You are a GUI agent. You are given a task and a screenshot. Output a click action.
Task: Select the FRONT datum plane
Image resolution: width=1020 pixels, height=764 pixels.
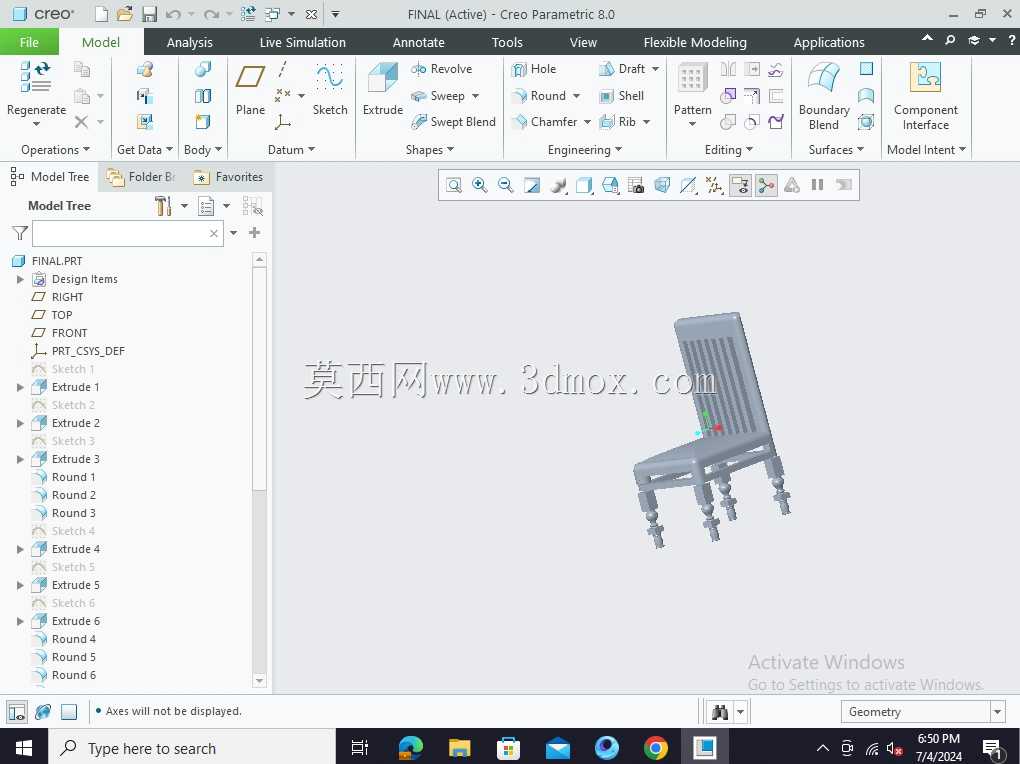click(69, 333)
